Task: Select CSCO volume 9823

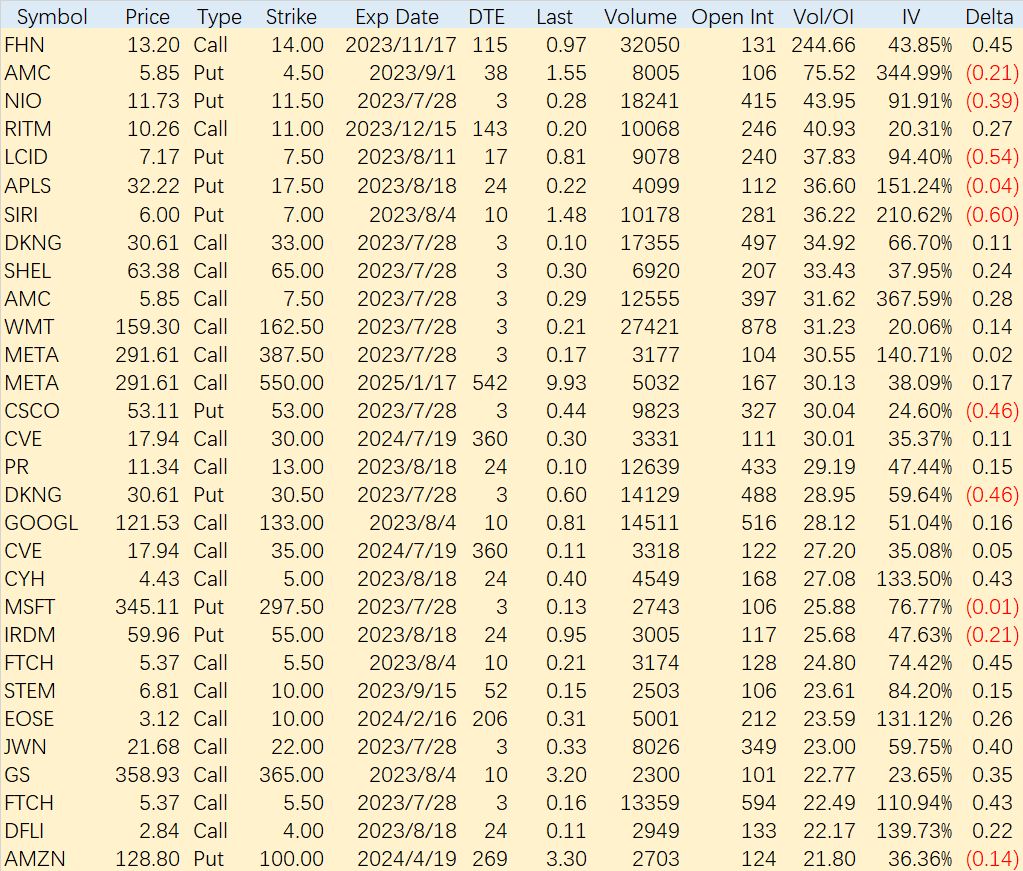Action: pyautogui.click(x=656, y=411)
